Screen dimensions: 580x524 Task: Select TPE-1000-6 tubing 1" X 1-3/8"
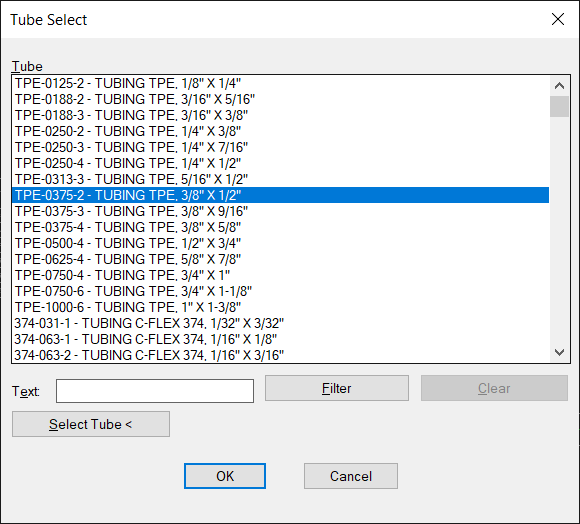(x=280, y=307)
